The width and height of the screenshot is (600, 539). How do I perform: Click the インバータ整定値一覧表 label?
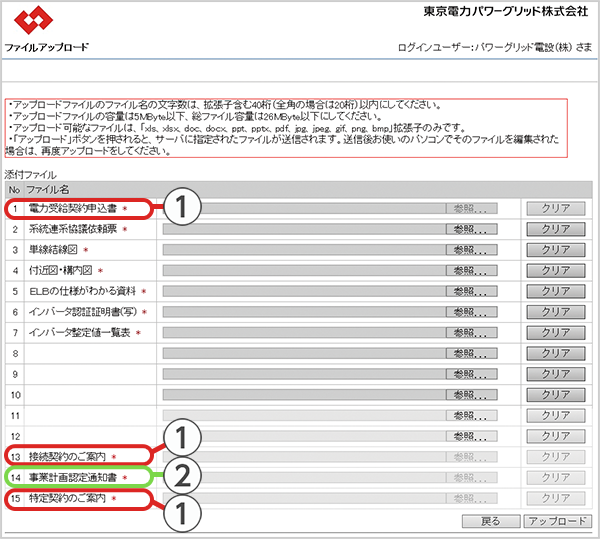click(80, 332)
